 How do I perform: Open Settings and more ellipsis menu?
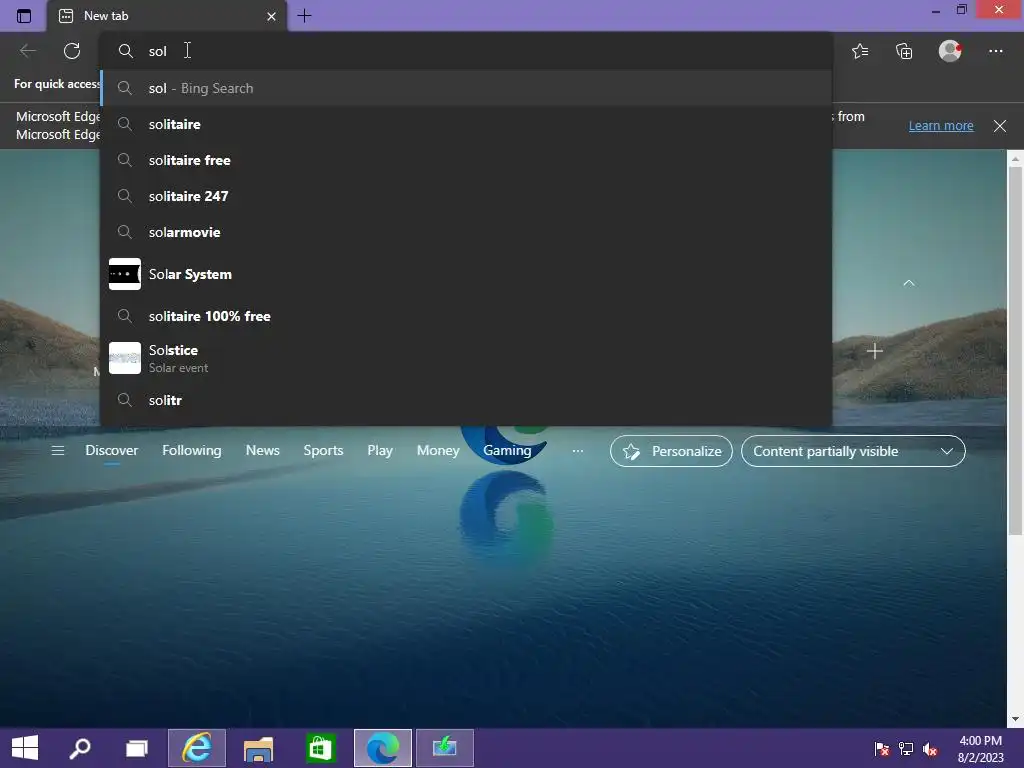(x=996, y=51)
